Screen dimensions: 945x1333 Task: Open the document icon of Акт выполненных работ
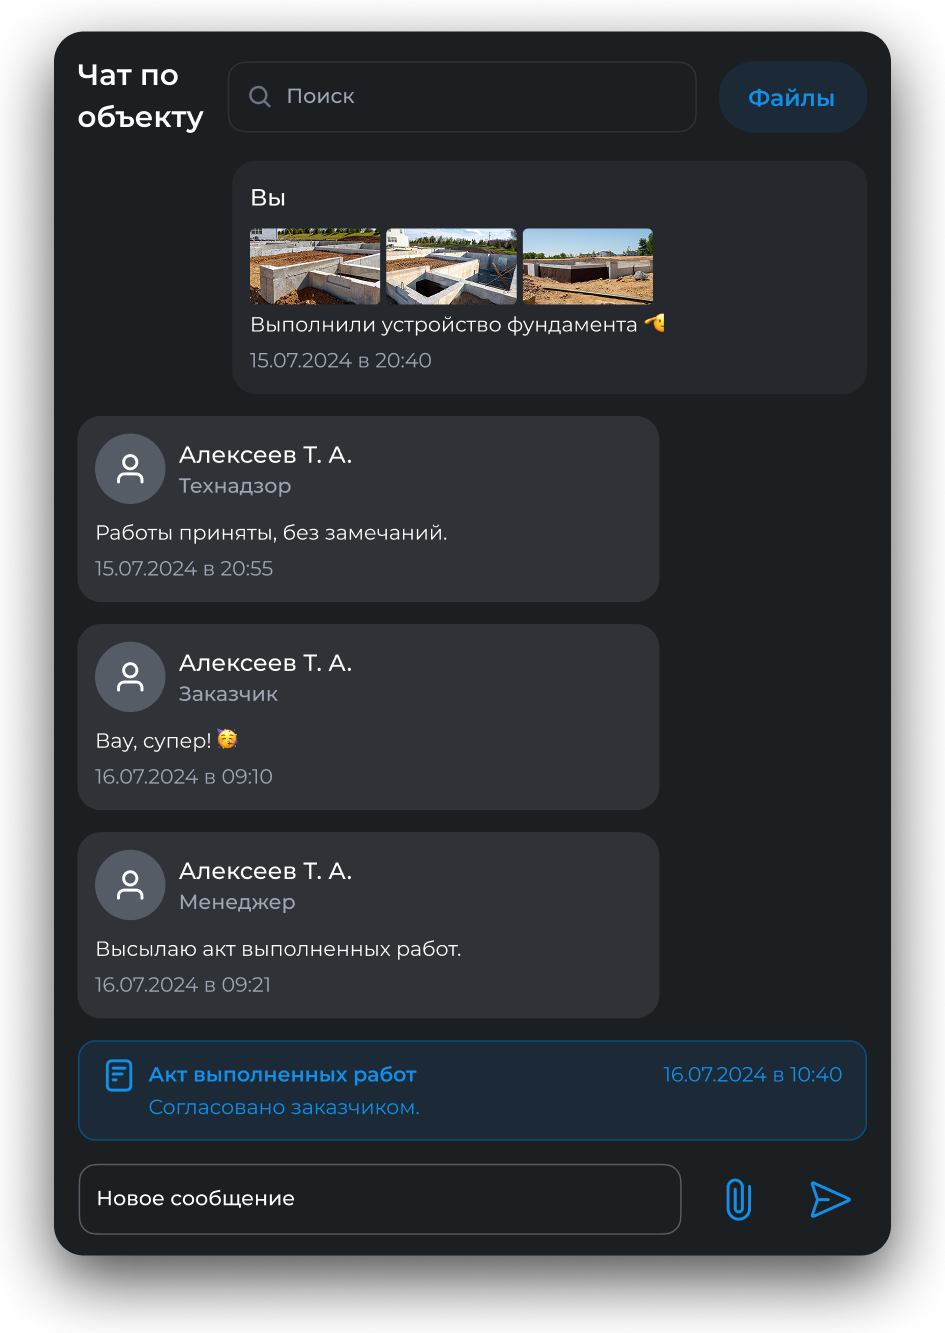[x=119, y=1075]
